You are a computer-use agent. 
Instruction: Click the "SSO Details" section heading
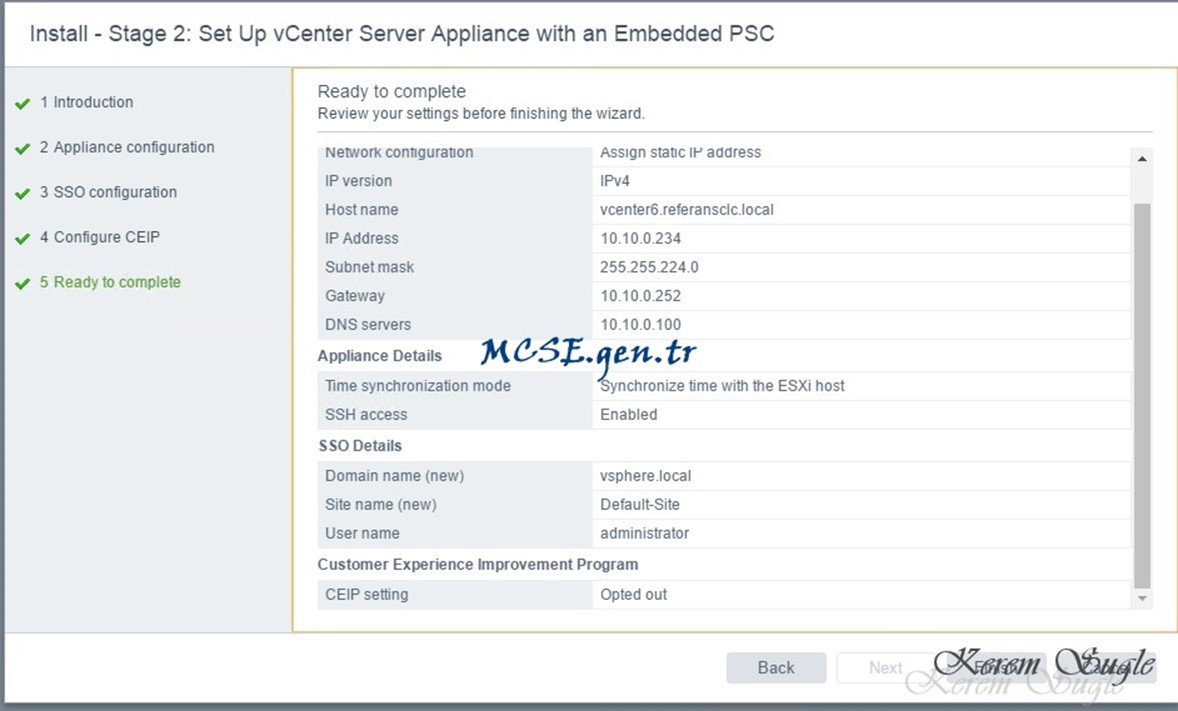tap(360, 446)
